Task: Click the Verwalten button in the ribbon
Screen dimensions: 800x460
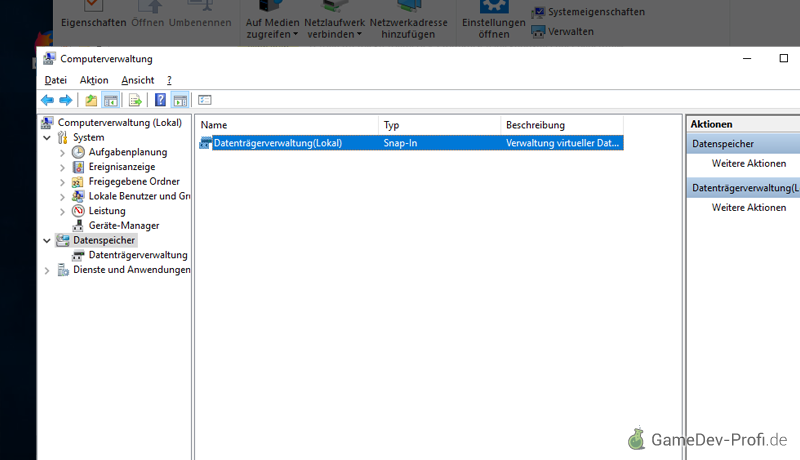Action: [x=570, y=31]
